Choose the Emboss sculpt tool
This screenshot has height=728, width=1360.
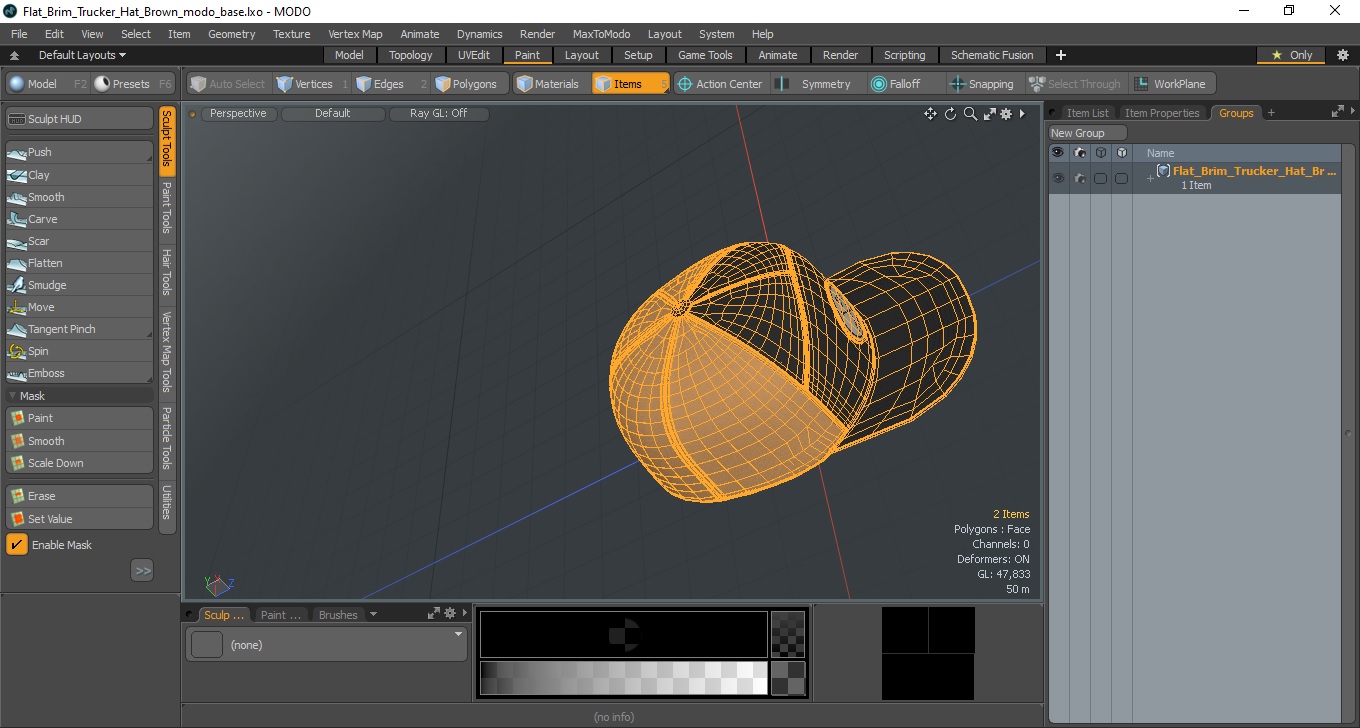click(x=79, y=373)
